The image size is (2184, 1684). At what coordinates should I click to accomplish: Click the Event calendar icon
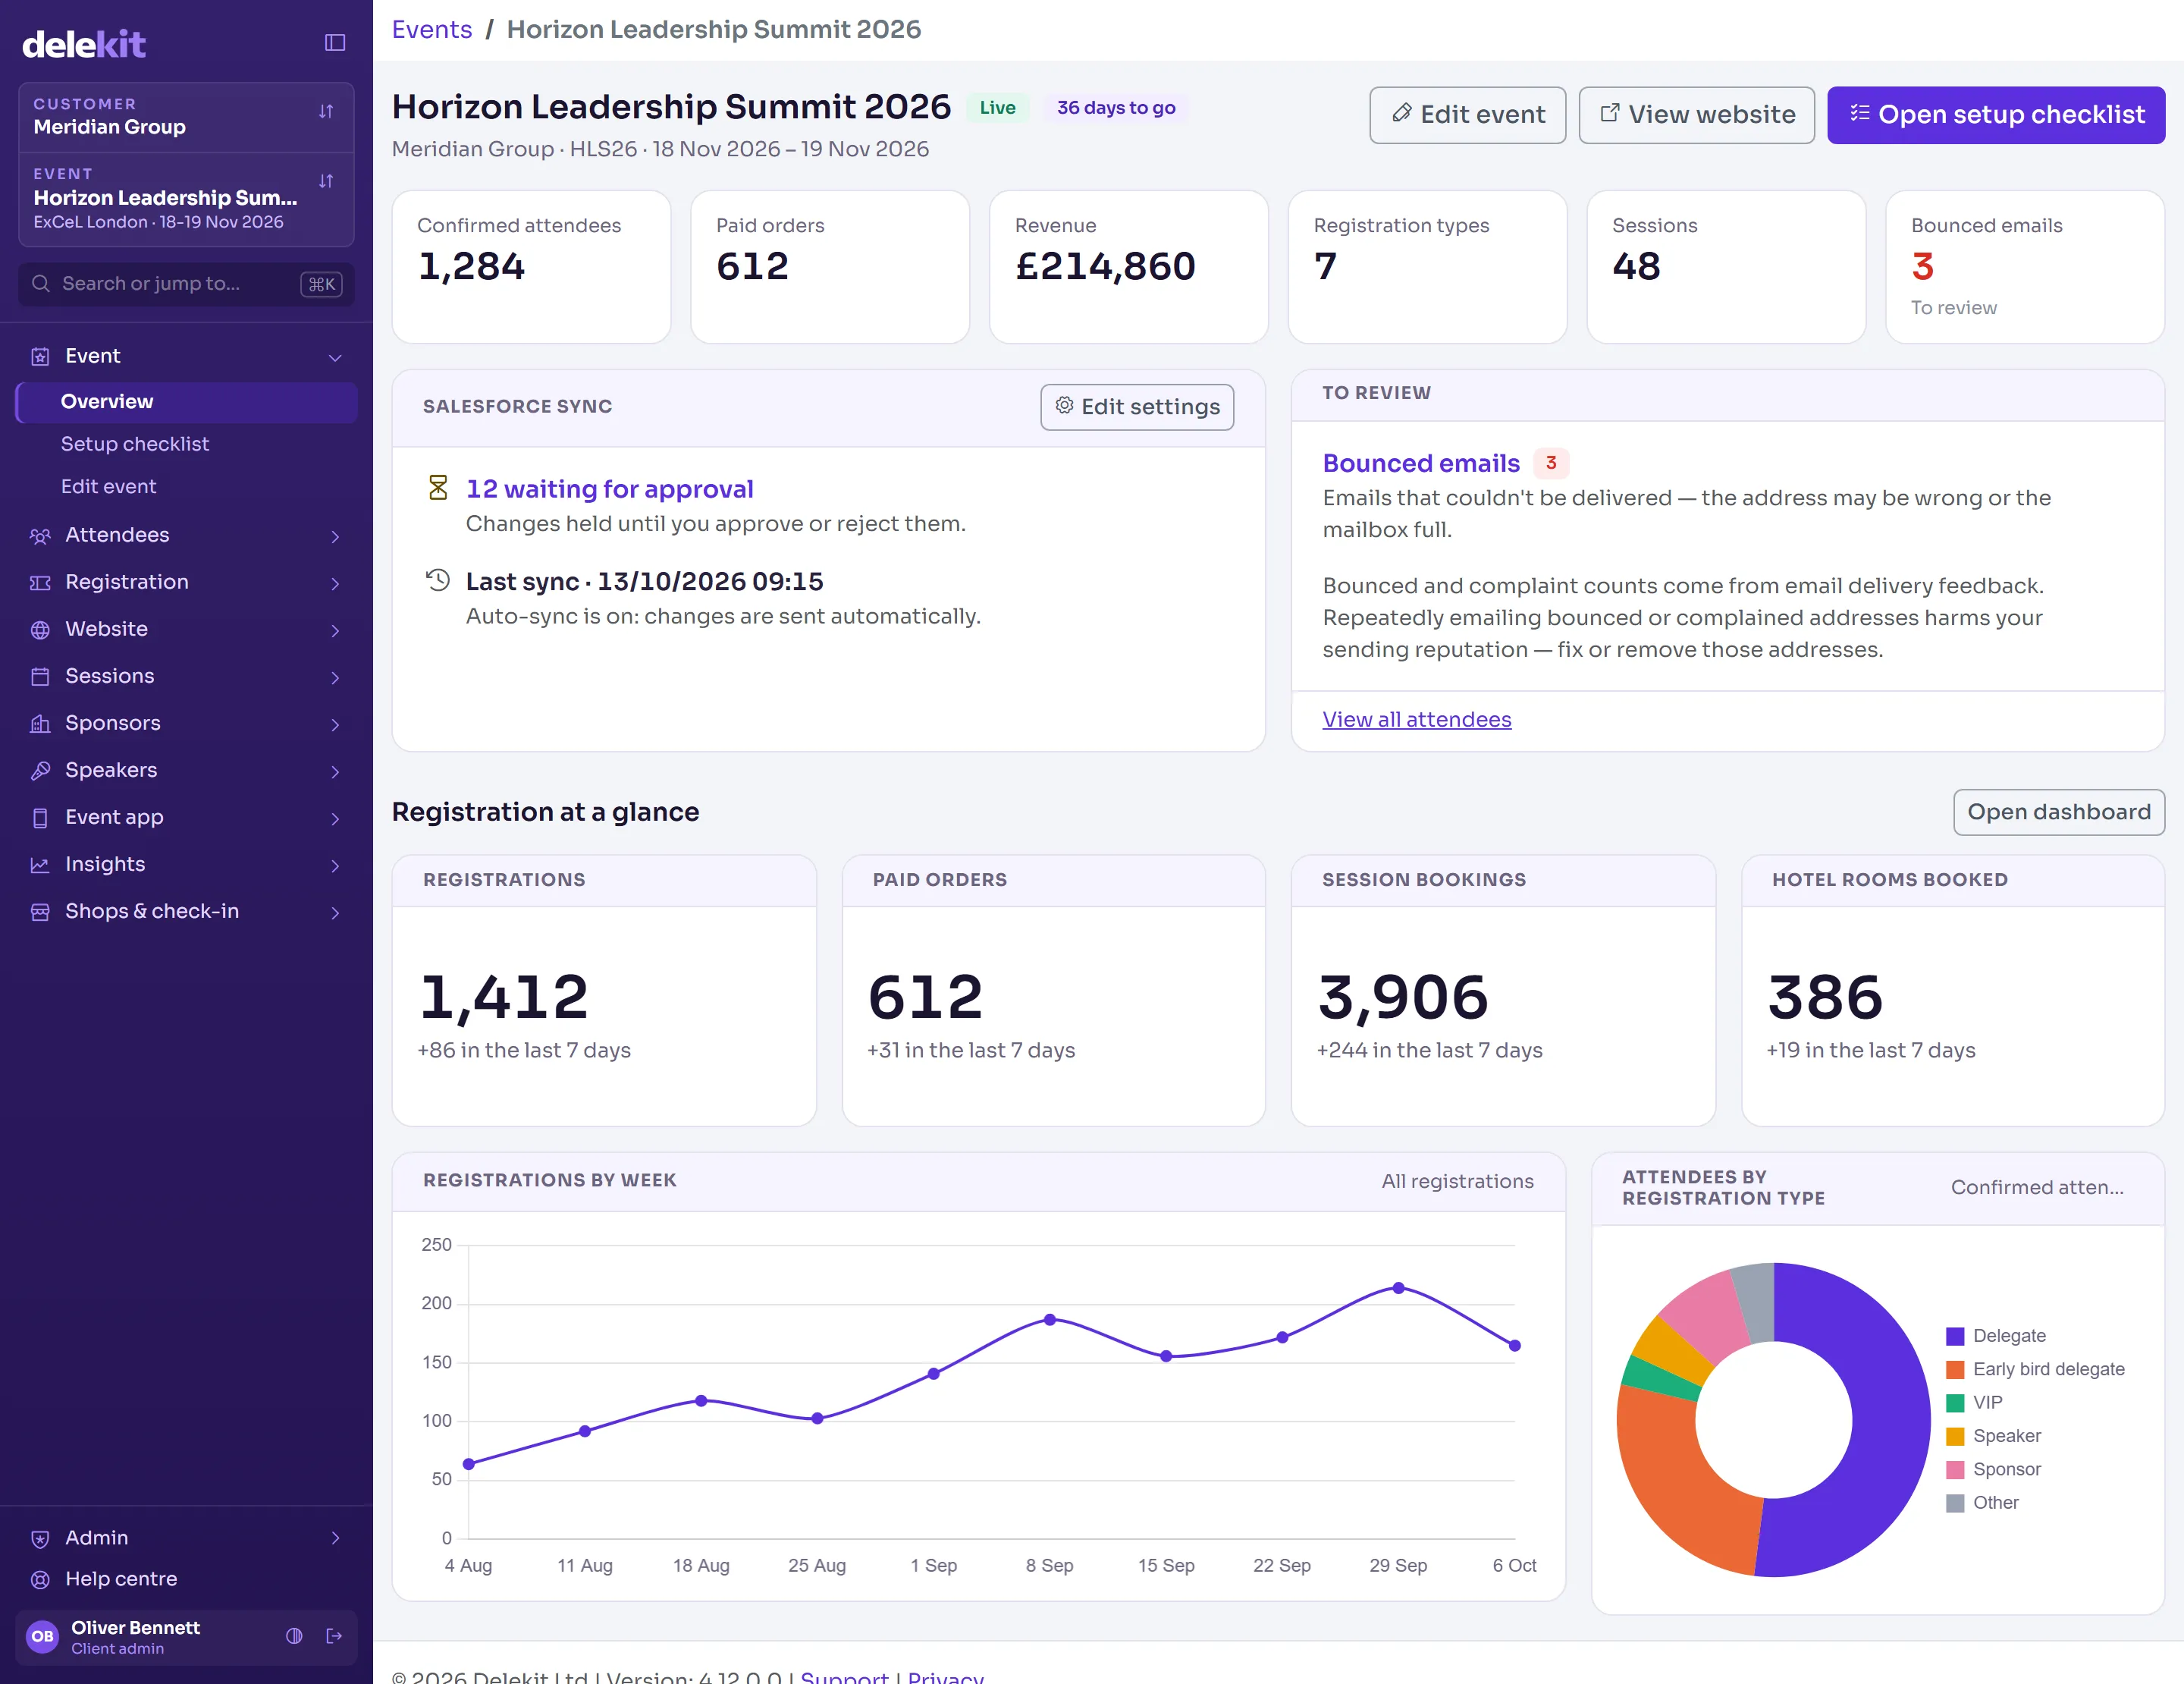coord(40,357)
